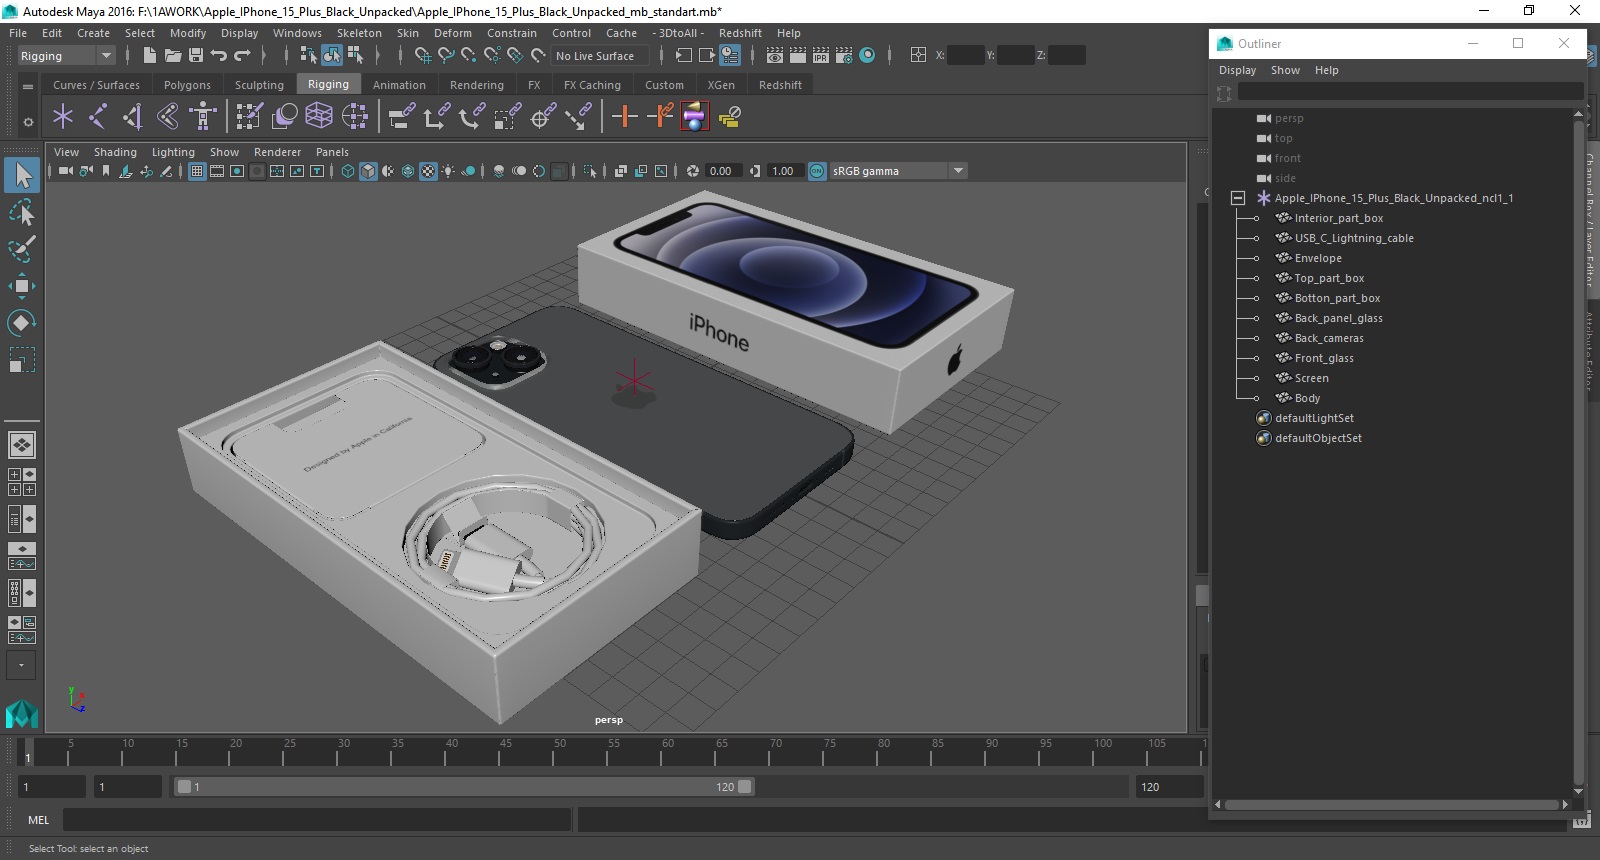1600x860 pixels.
Task: Click the Outliner vertical scrollbar
Action: click(x=1579, y=452)
